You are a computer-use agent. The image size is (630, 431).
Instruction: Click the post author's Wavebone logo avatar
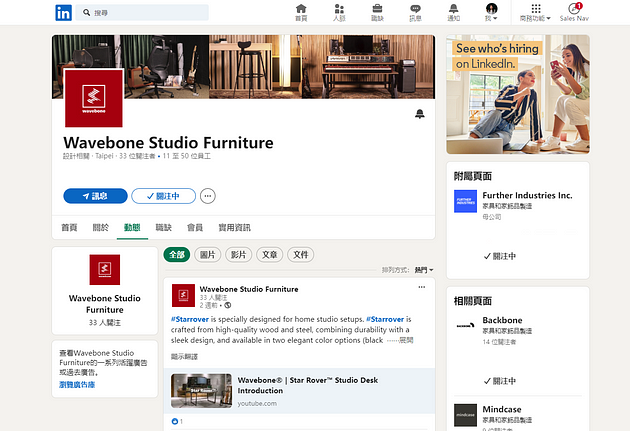click(x=183, y=295)
